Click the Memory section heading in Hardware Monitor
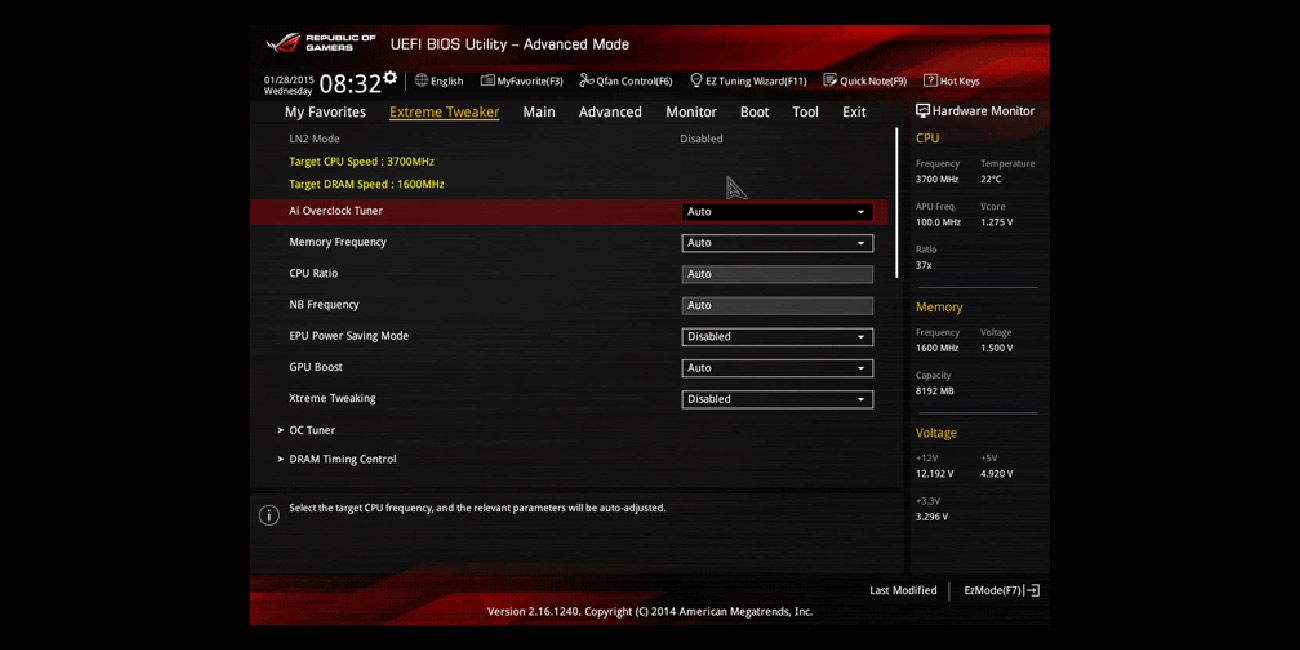This screenshot has height=650, width=1300. click(x=939, y=307)
